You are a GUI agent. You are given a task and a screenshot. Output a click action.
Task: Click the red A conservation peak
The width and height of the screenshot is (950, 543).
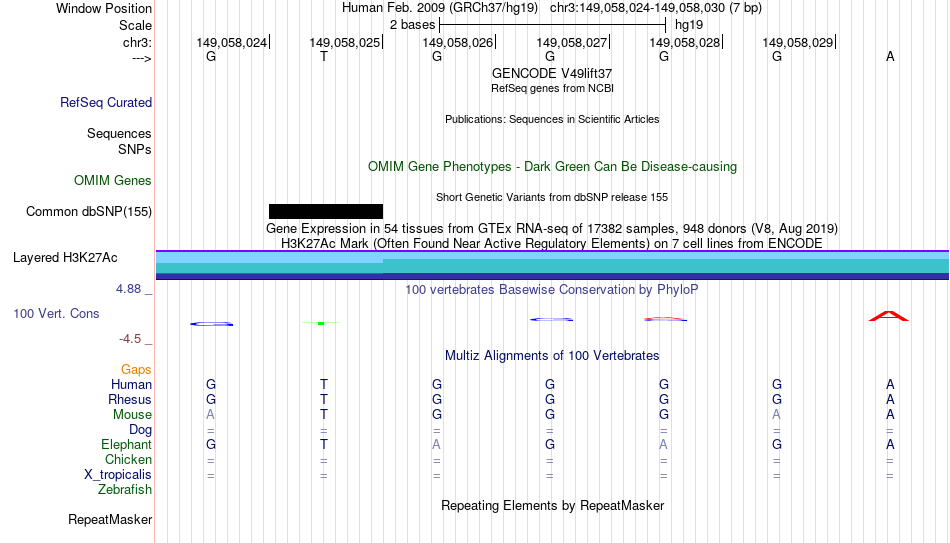click(x=889, y=316)
